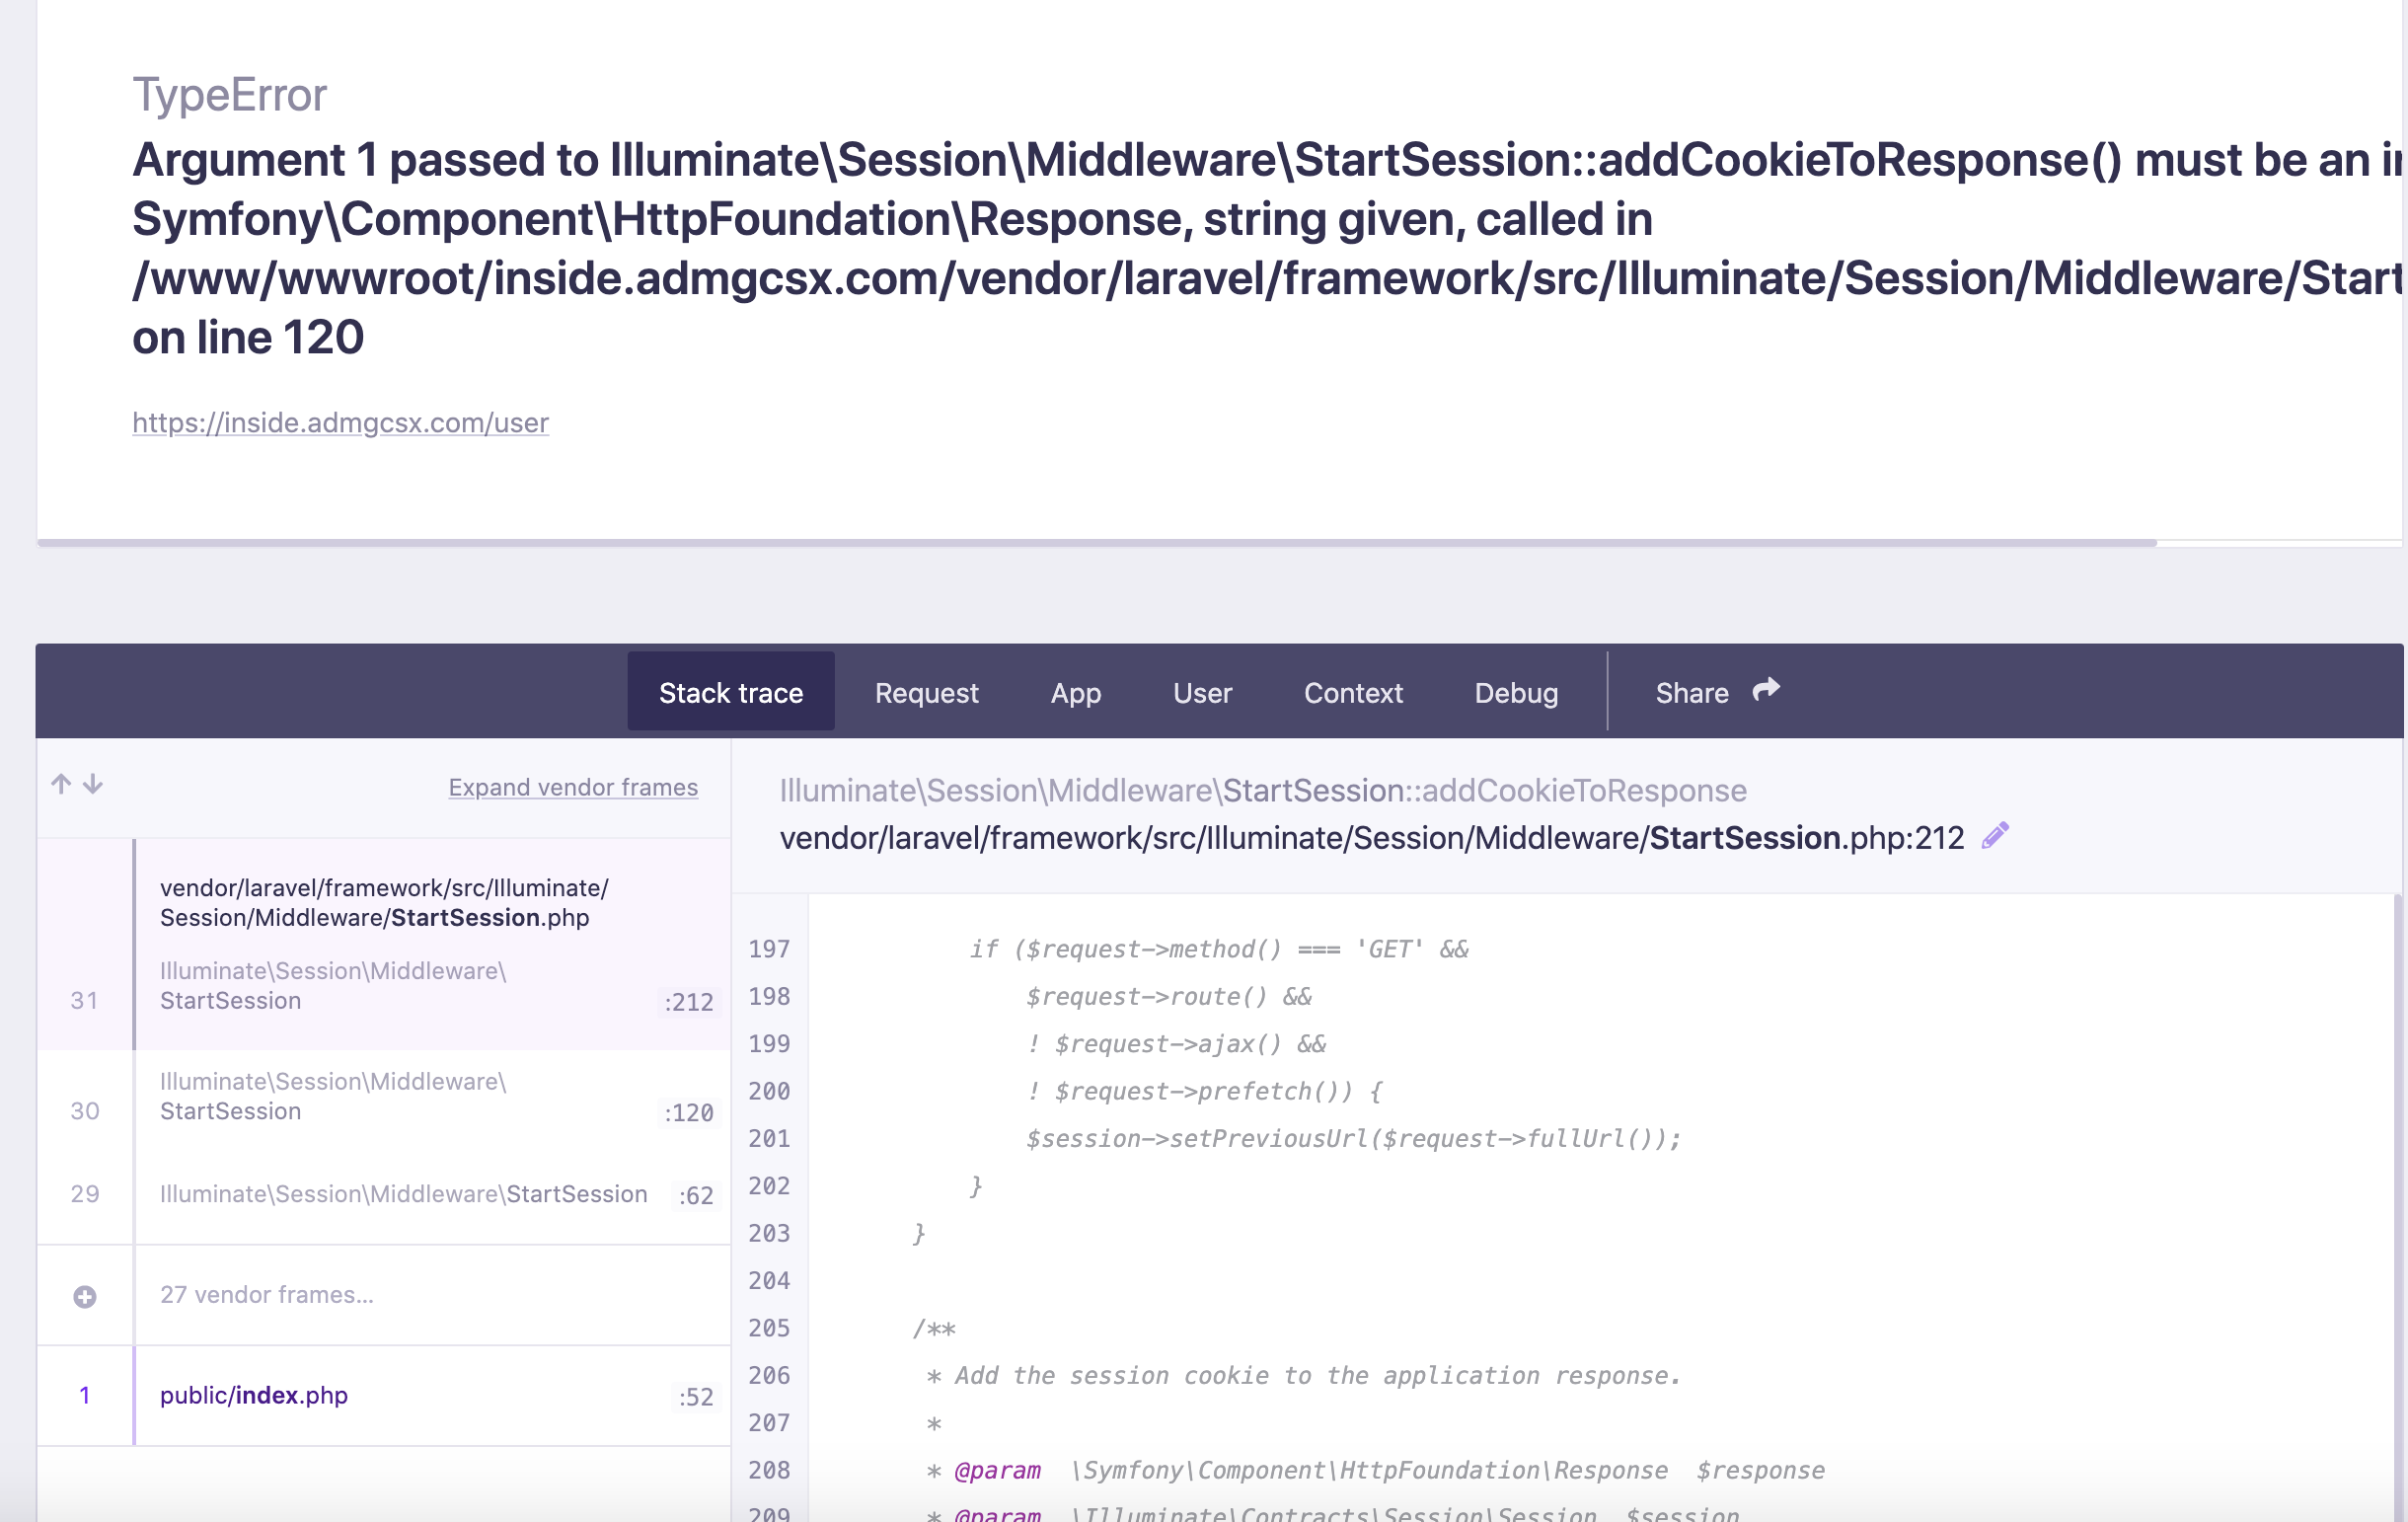Click the horizontal scrollbar under the error message
Viewport: 2408px width, 1522px height.
(x=1096, y=543)
